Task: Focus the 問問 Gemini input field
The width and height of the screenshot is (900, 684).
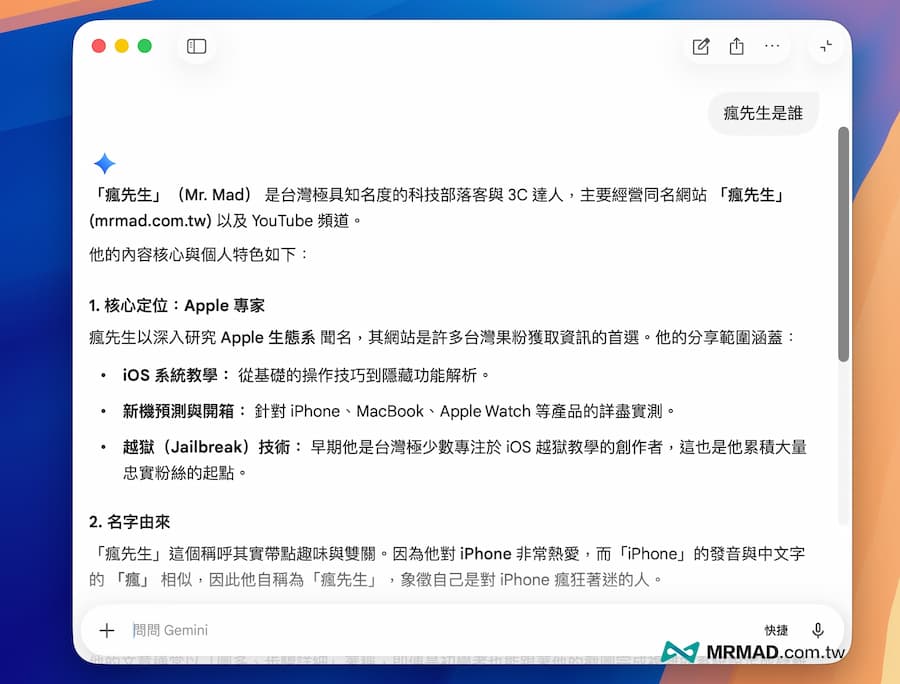Action: 300,630
